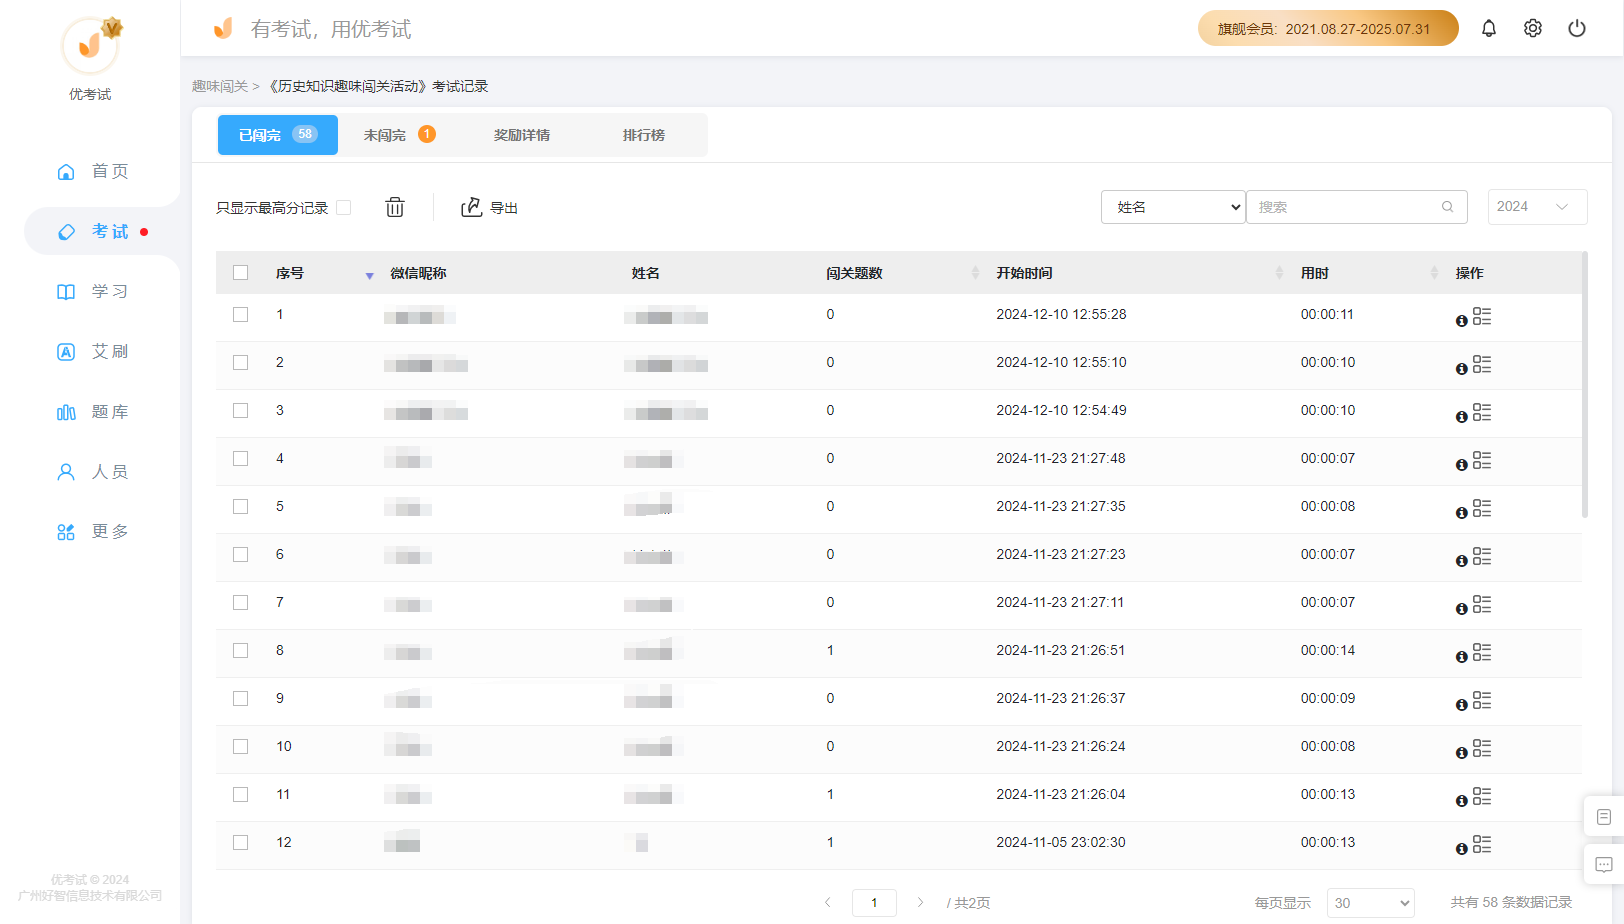Viewport: 1624px width, 924px height.
Task: Open 题库 question bank in sidebar
Action: click(93, 412)
